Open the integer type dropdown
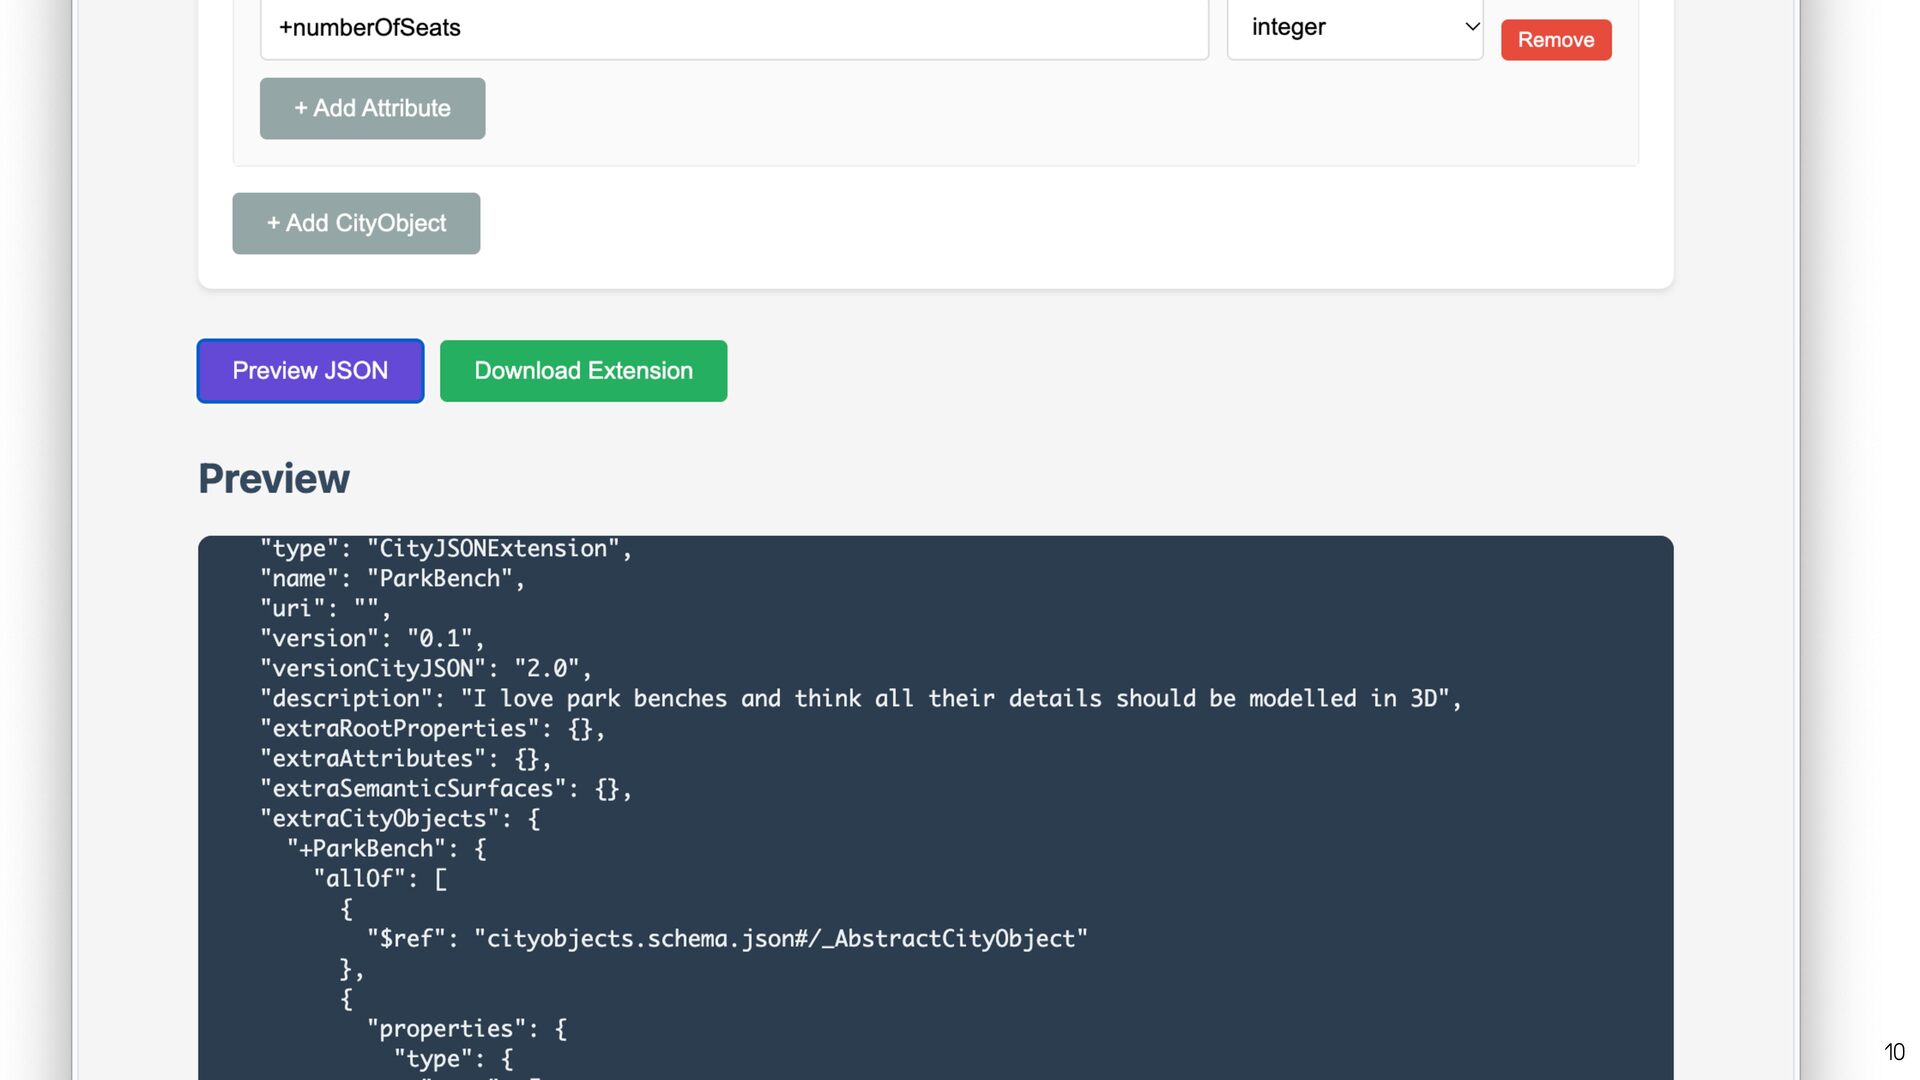The width and height of the screenshot is (1920, 1080). tap(1355, 28)
